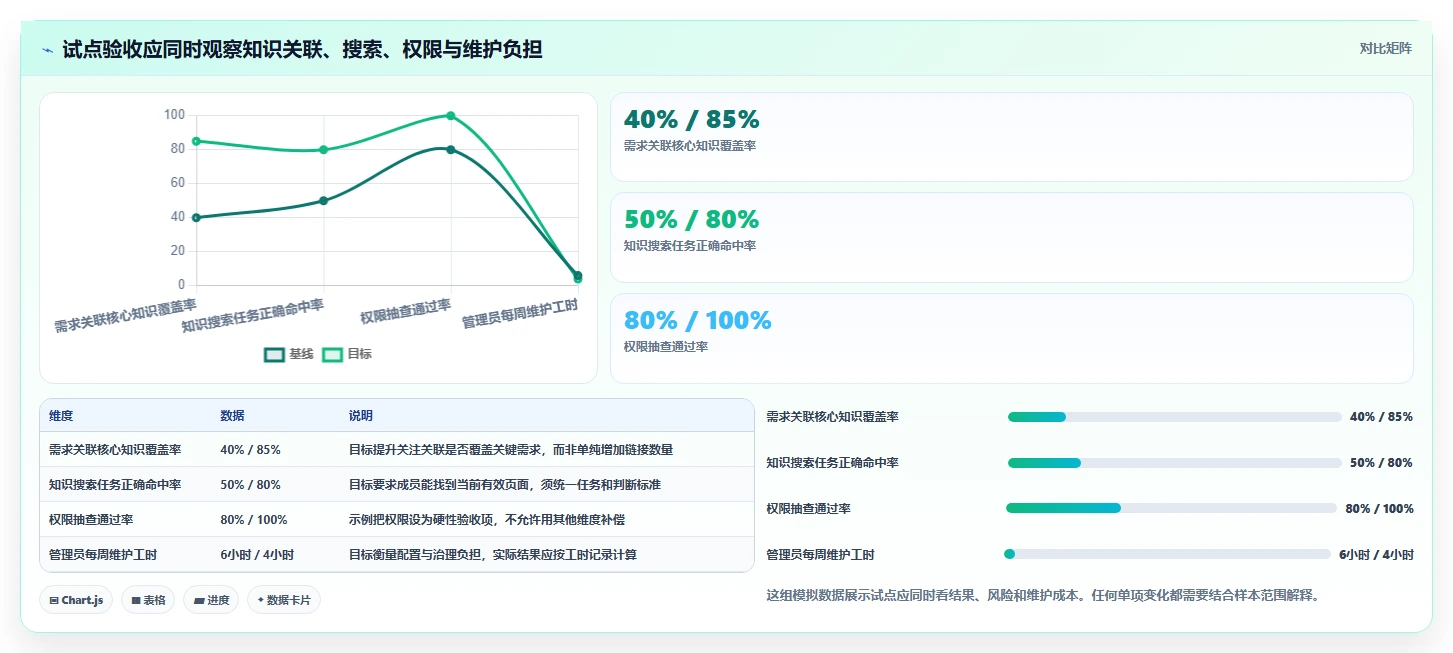Open the 50% / 80% data card

click(x=1012, y=237)
